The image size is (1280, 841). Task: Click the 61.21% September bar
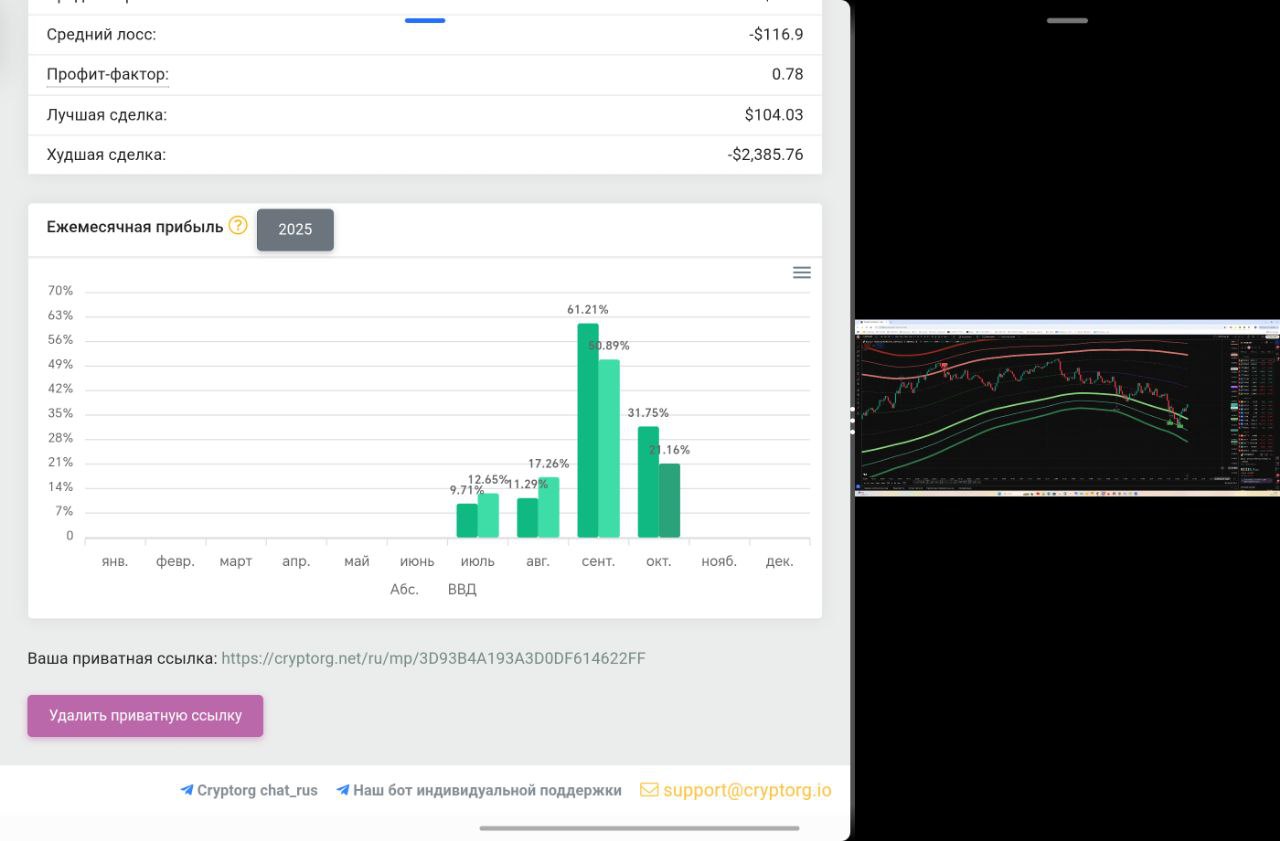pos(588,430)
